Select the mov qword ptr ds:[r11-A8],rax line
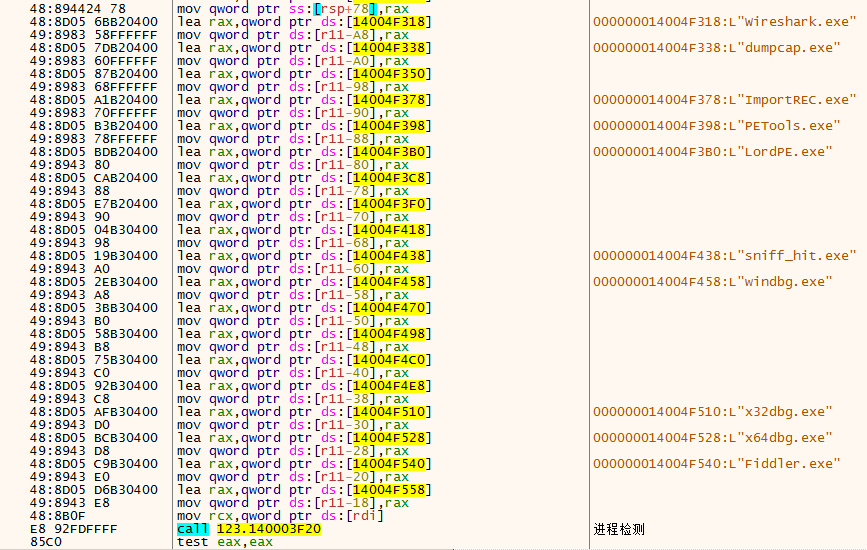Screen dimensions: 867x550 [x=293, y=35]
